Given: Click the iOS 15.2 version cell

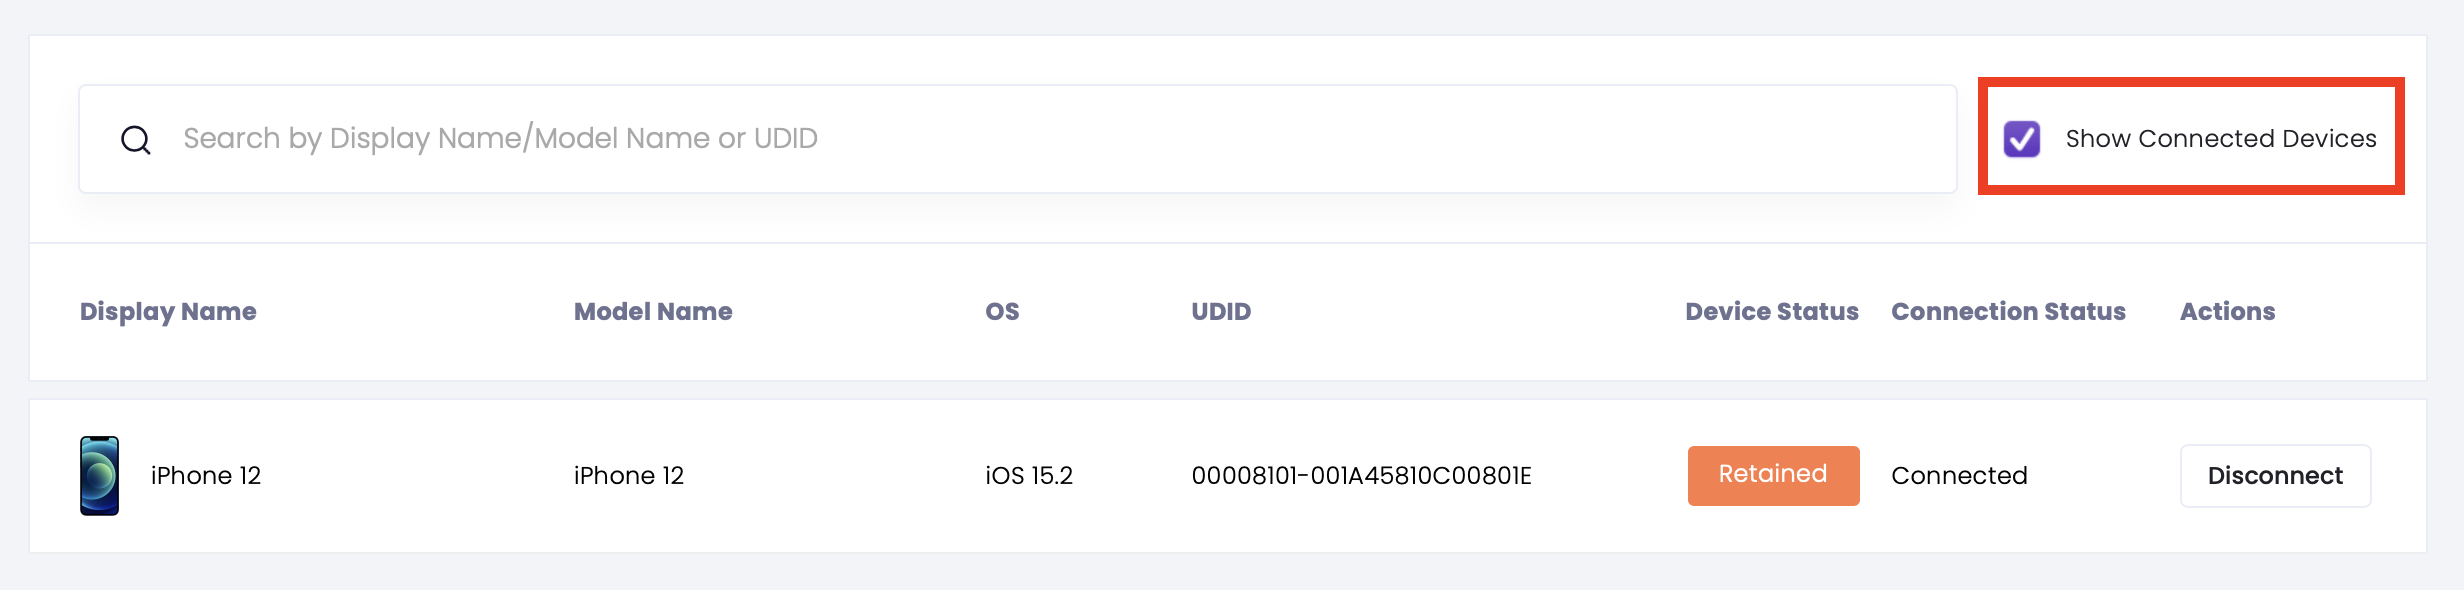Looking at the screenshot, I should click(x=1029, y=476).
